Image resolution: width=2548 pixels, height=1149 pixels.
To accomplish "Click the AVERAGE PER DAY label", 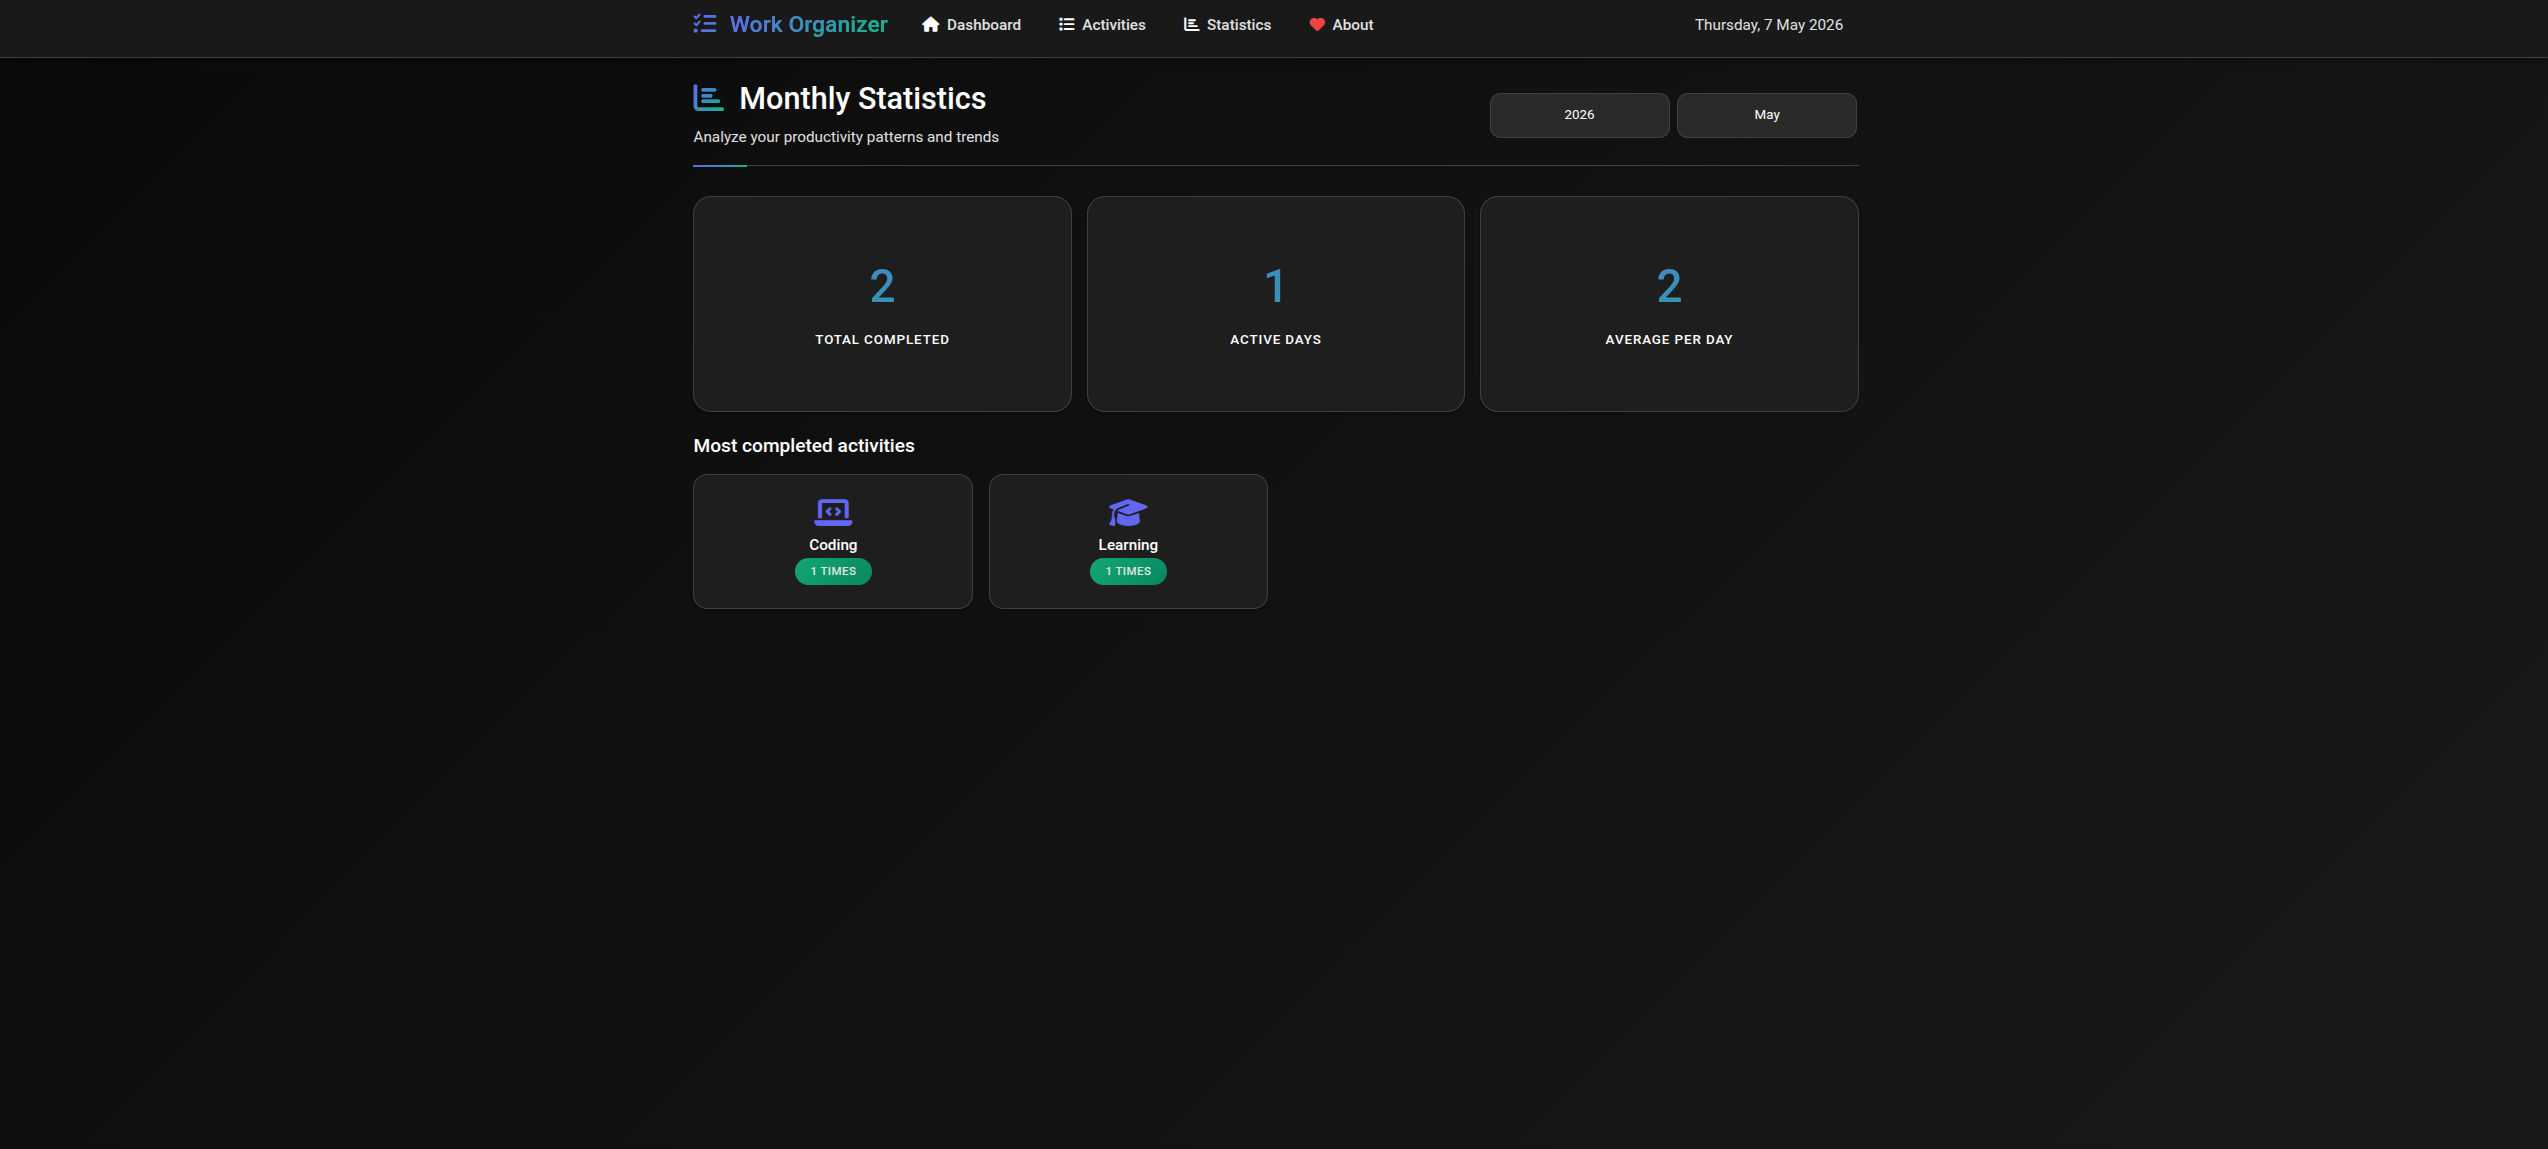I will 1669,340.
